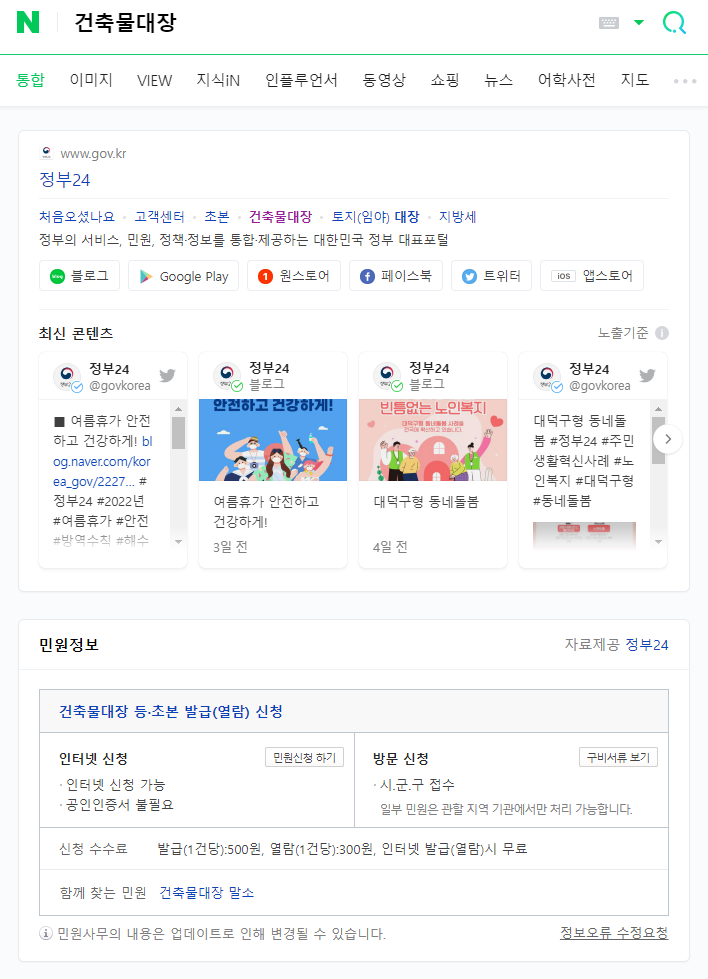The width and height of the screenshot is (708, 979).
Task: Click the Twitter bird icon on the last card
Action: (647, 375)
